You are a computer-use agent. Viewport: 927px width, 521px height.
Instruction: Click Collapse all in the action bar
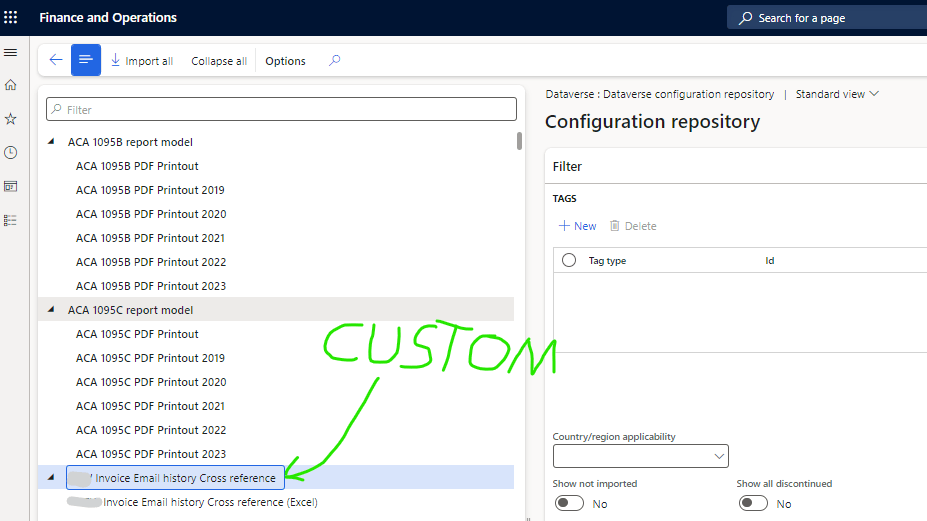(x=219, y=61)
